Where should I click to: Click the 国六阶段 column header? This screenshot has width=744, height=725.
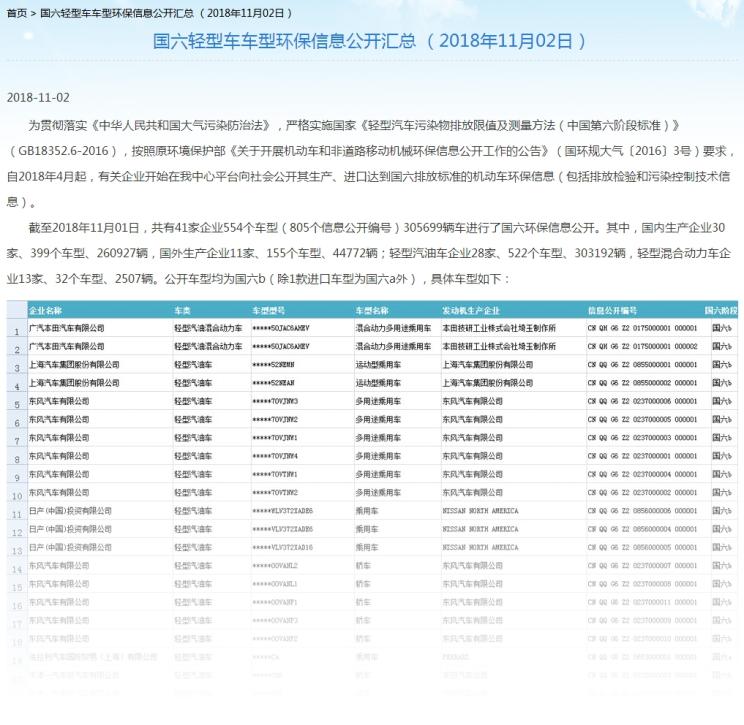(721, 311)
